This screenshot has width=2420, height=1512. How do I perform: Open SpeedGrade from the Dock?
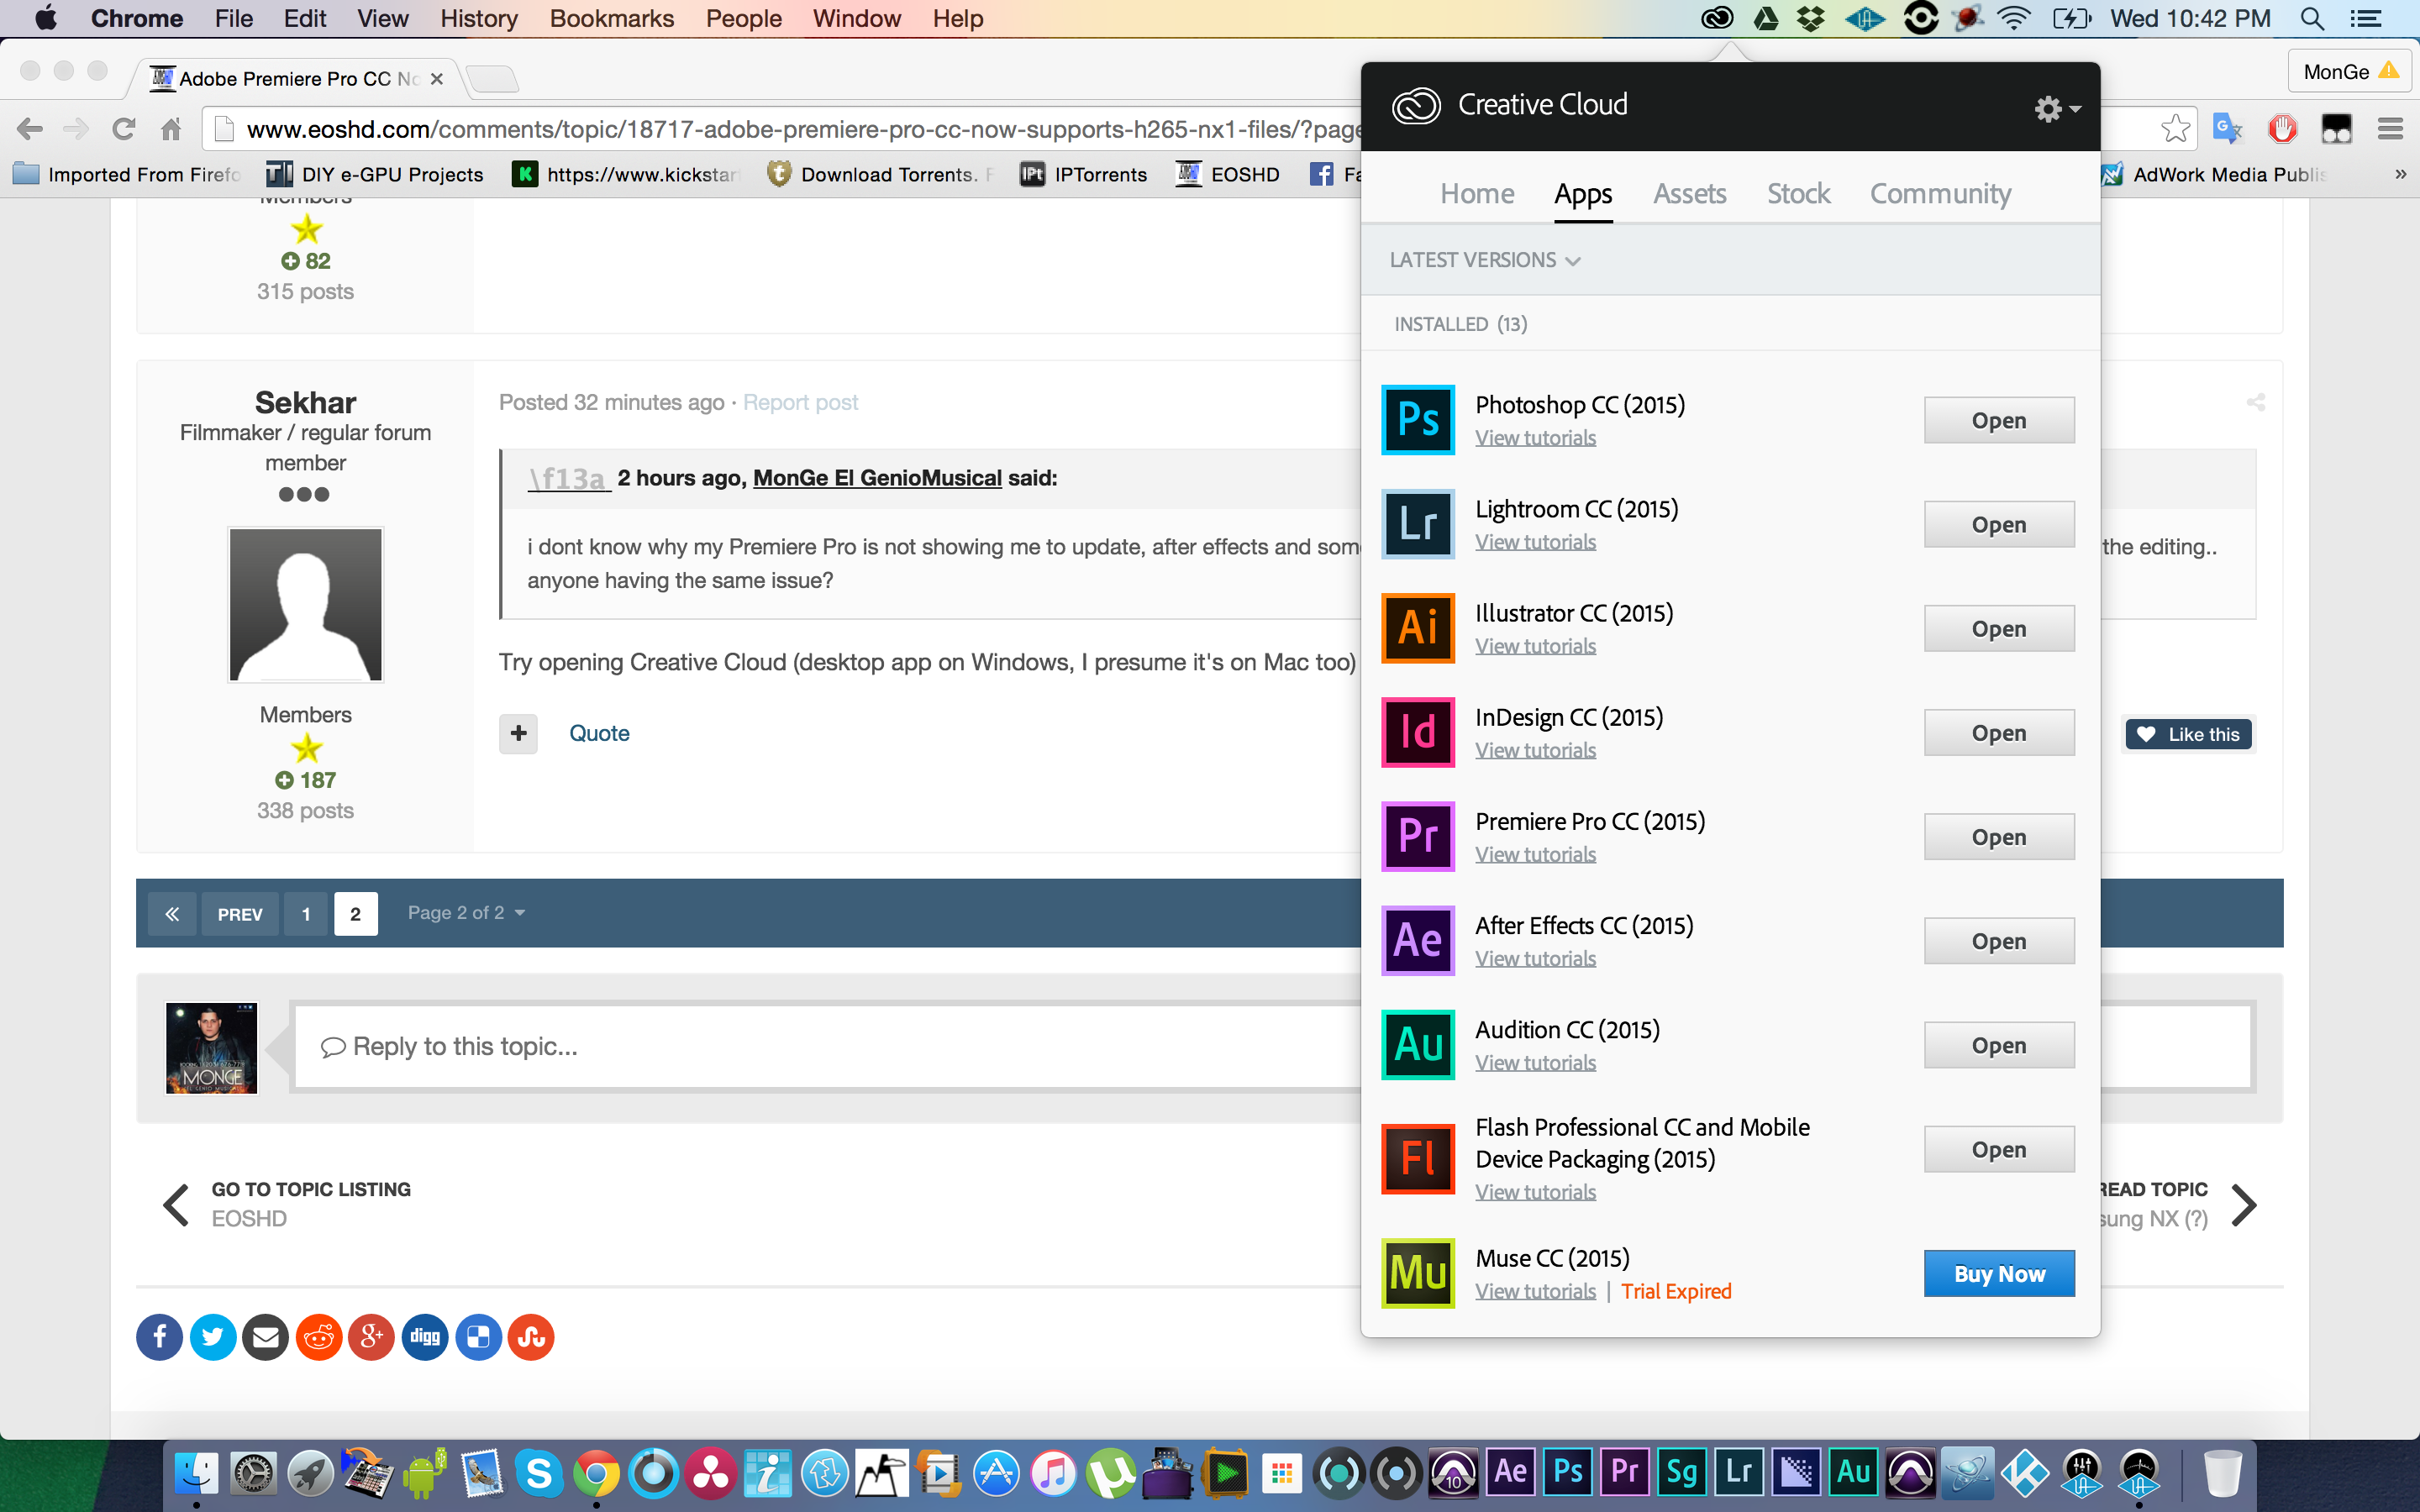click(1681, 1472)
